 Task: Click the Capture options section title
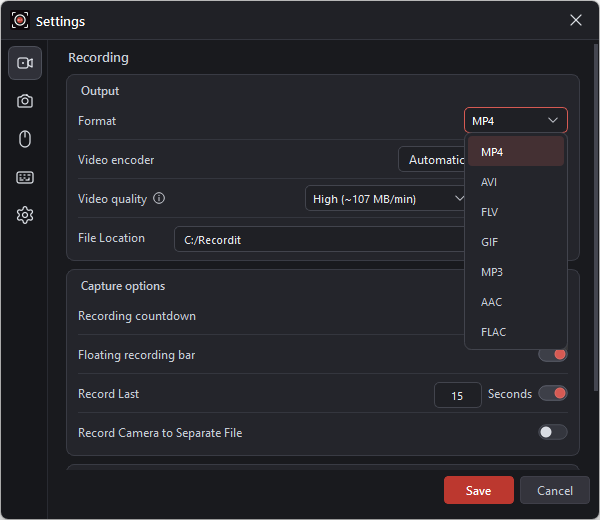click(x=123, y=286)
